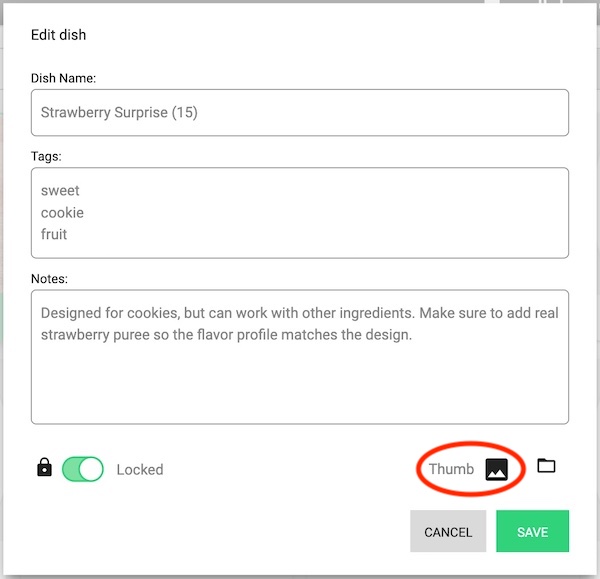Select the fruit tag line

[x=54, y=234]
